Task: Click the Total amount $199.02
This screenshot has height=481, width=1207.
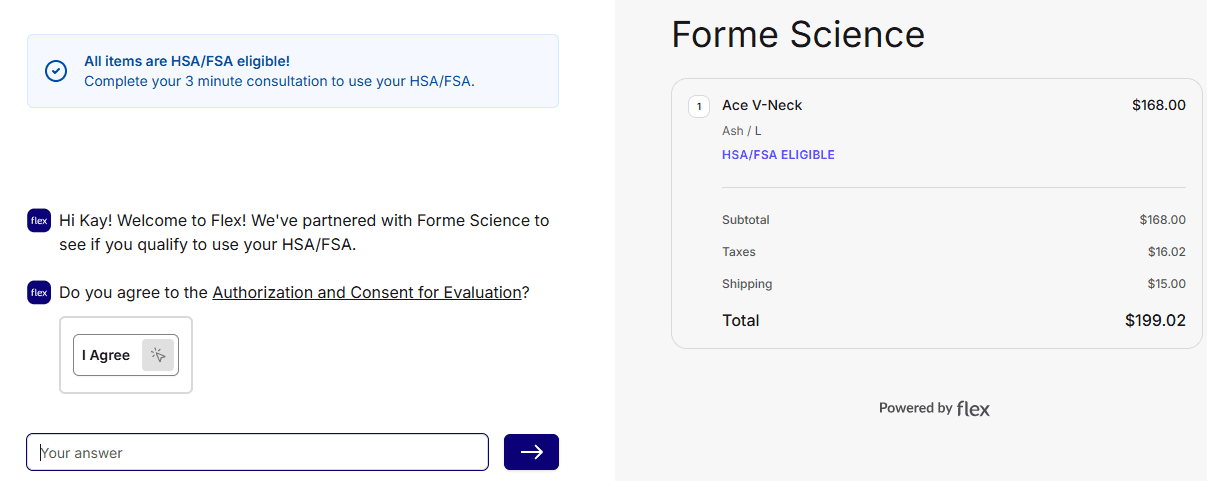Action: (x=1155, y=321)
